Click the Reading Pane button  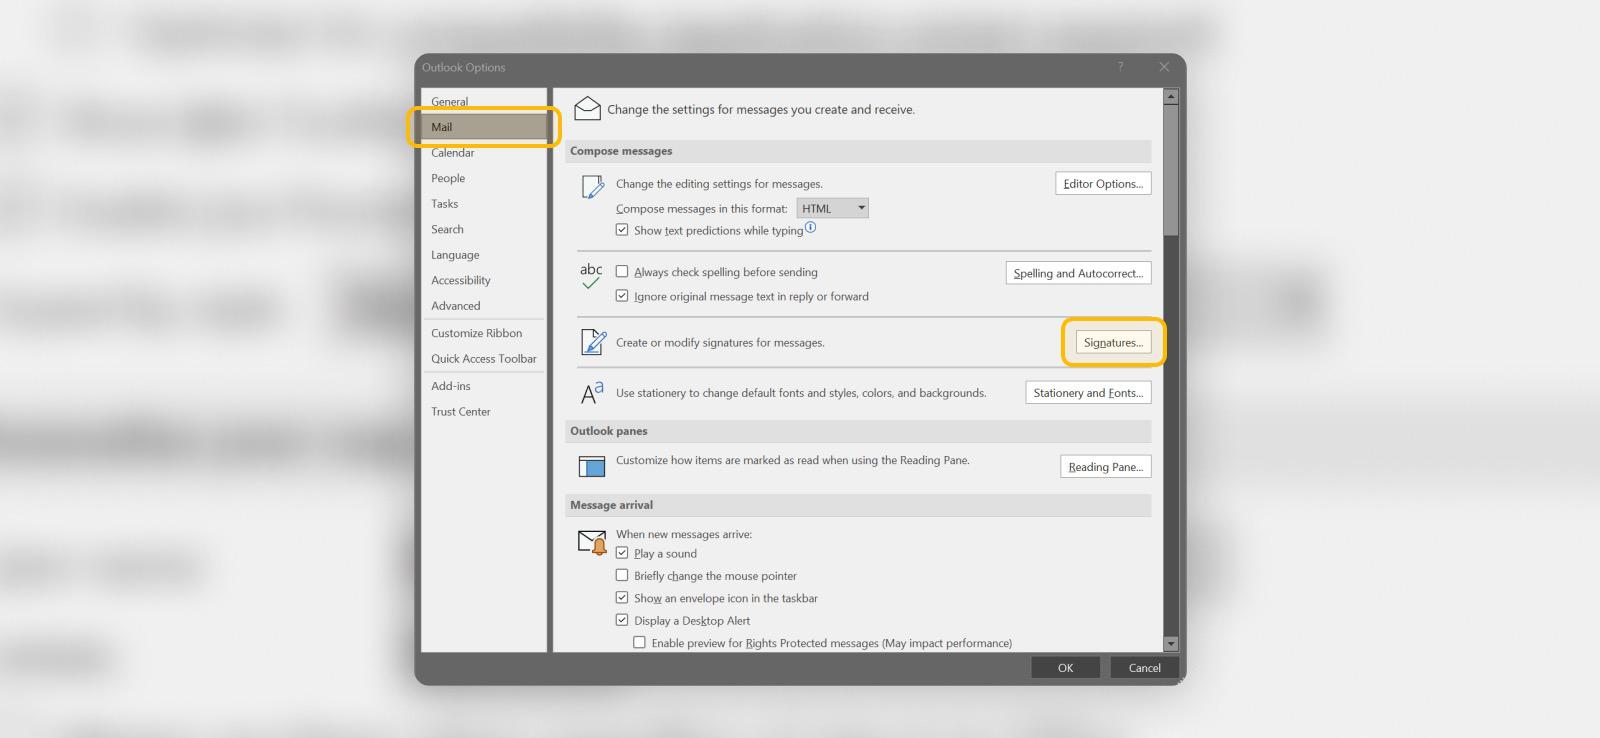[1105, 467]
